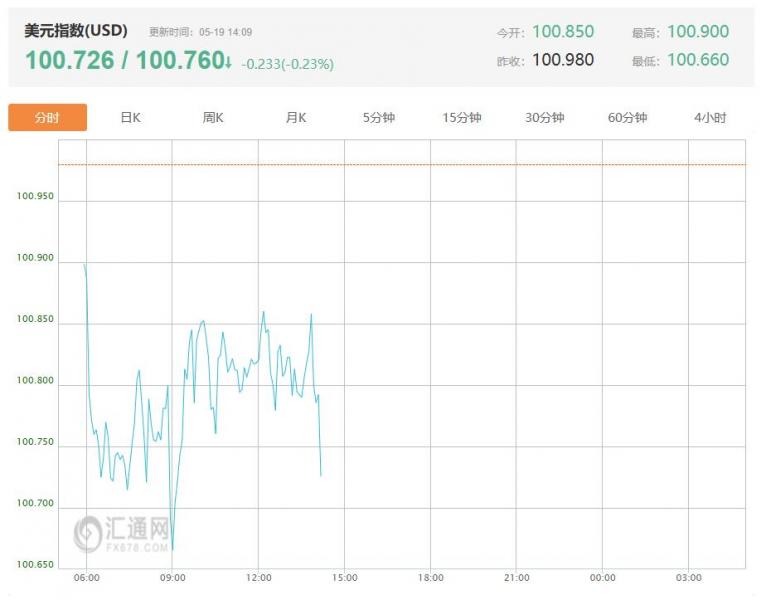
Task: Select the 分时 tab
Action: coord(47,118)
